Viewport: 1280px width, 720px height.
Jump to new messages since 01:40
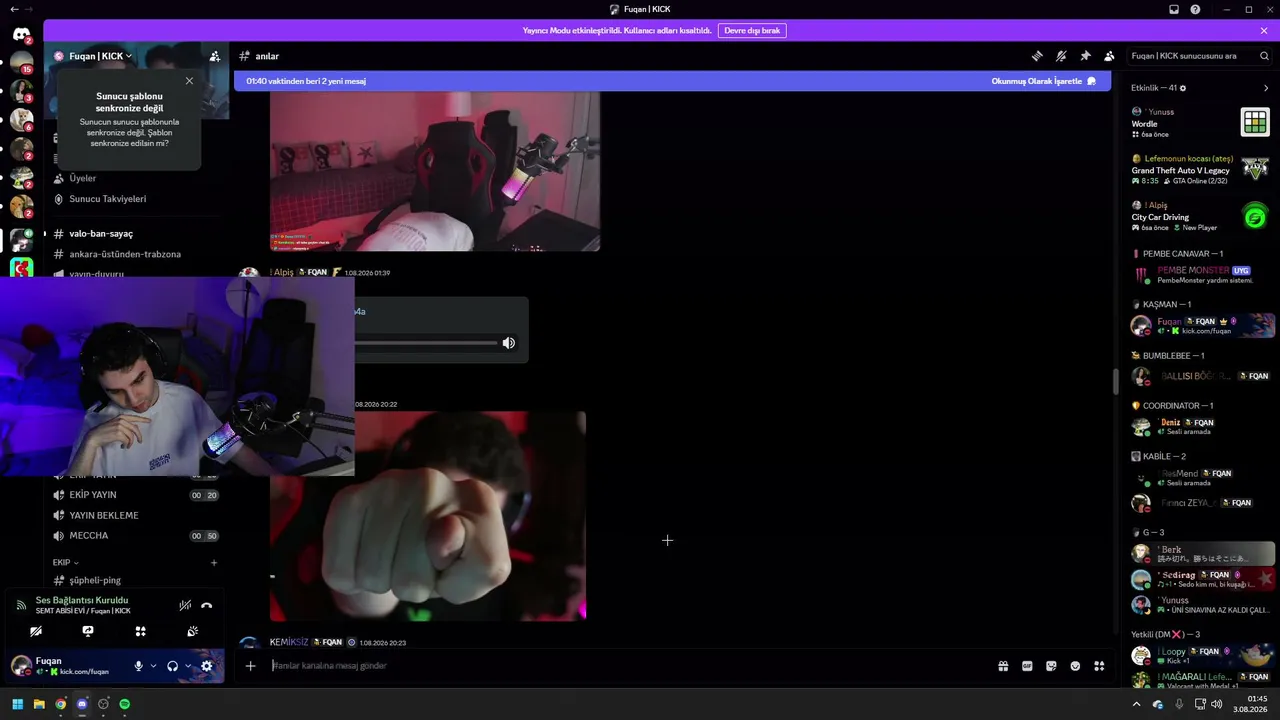(x=306, y=81)
